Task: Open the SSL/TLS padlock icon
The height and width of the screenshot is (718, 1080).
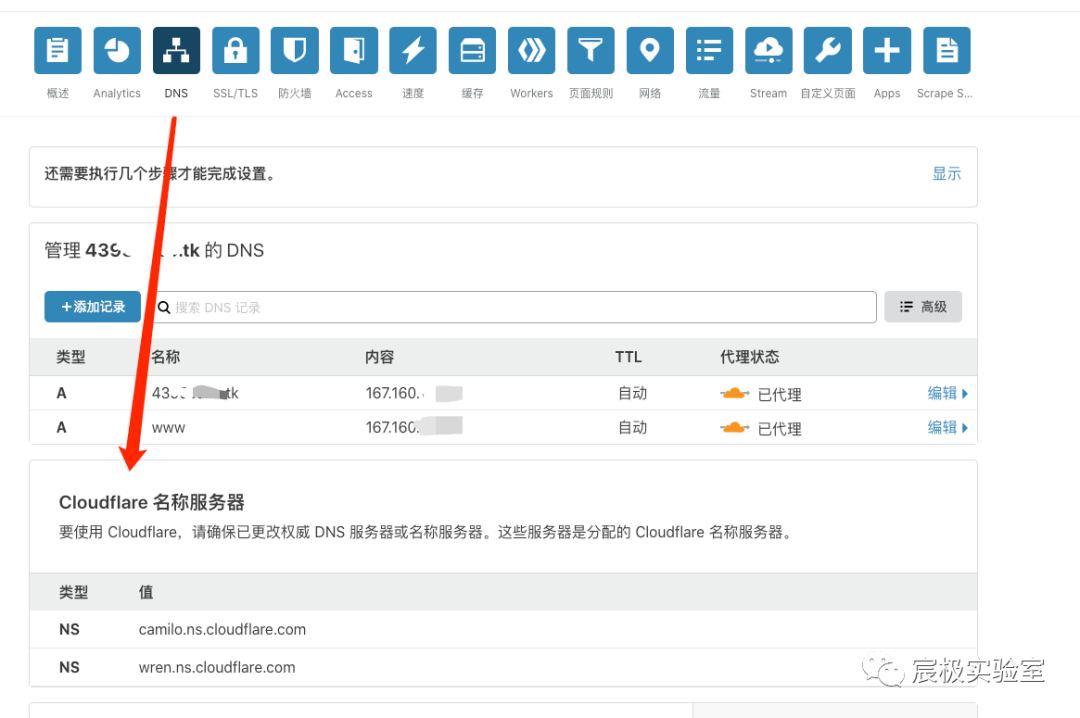Action: [236, 50]
